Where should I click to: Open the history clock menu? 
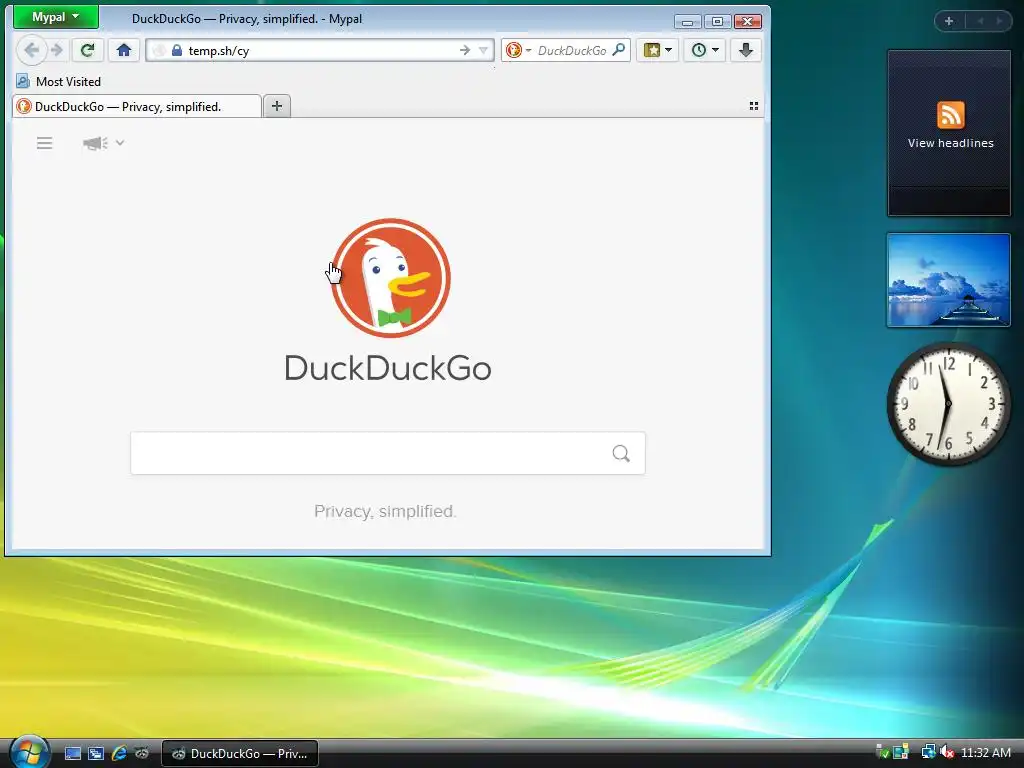[x=705, y=50]
